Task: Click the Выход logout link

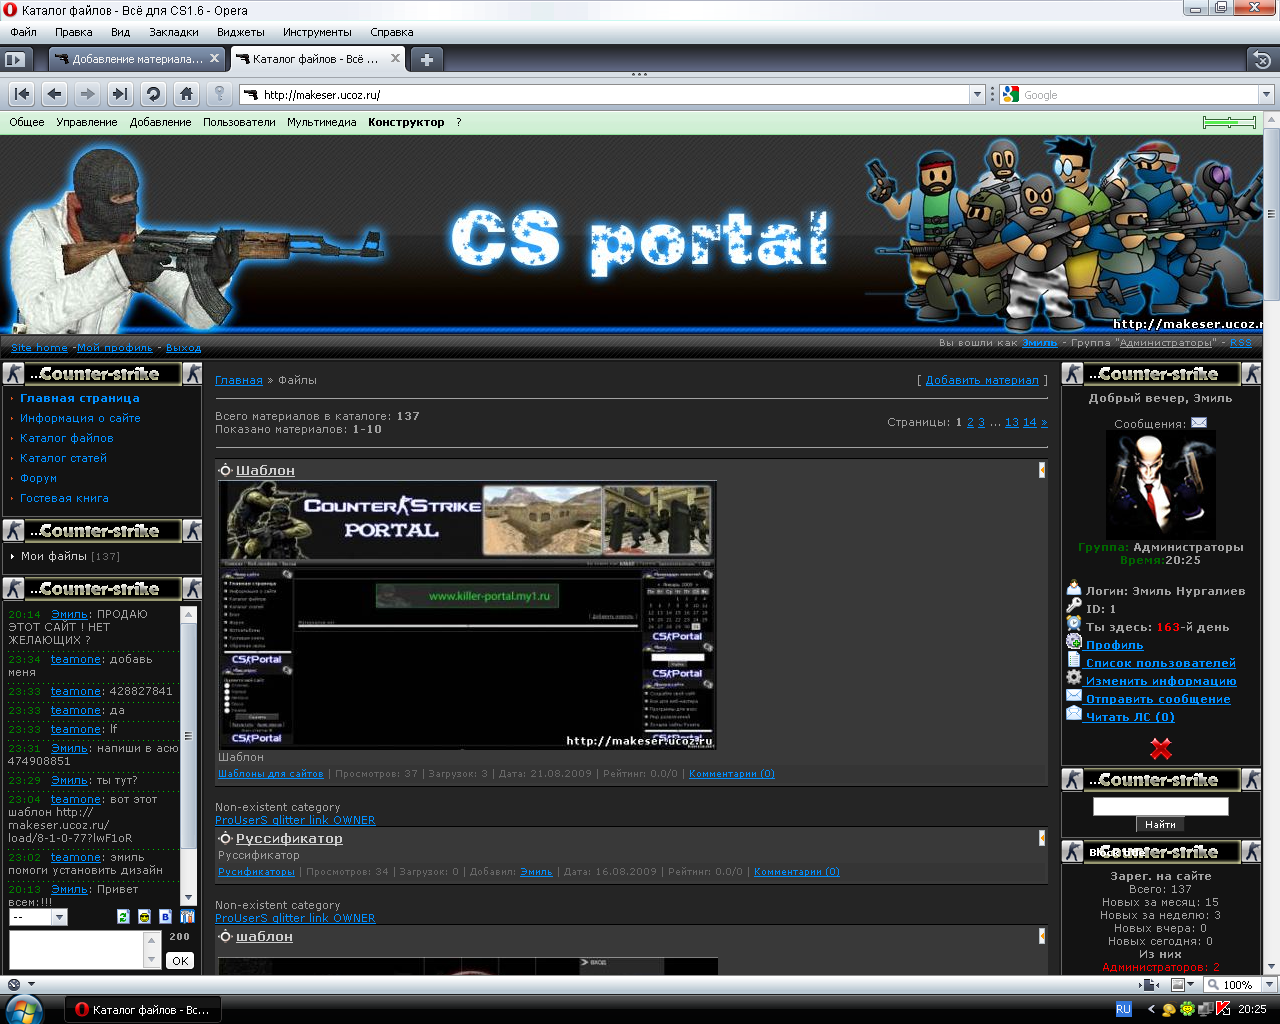Action: (x=183, y=348)
